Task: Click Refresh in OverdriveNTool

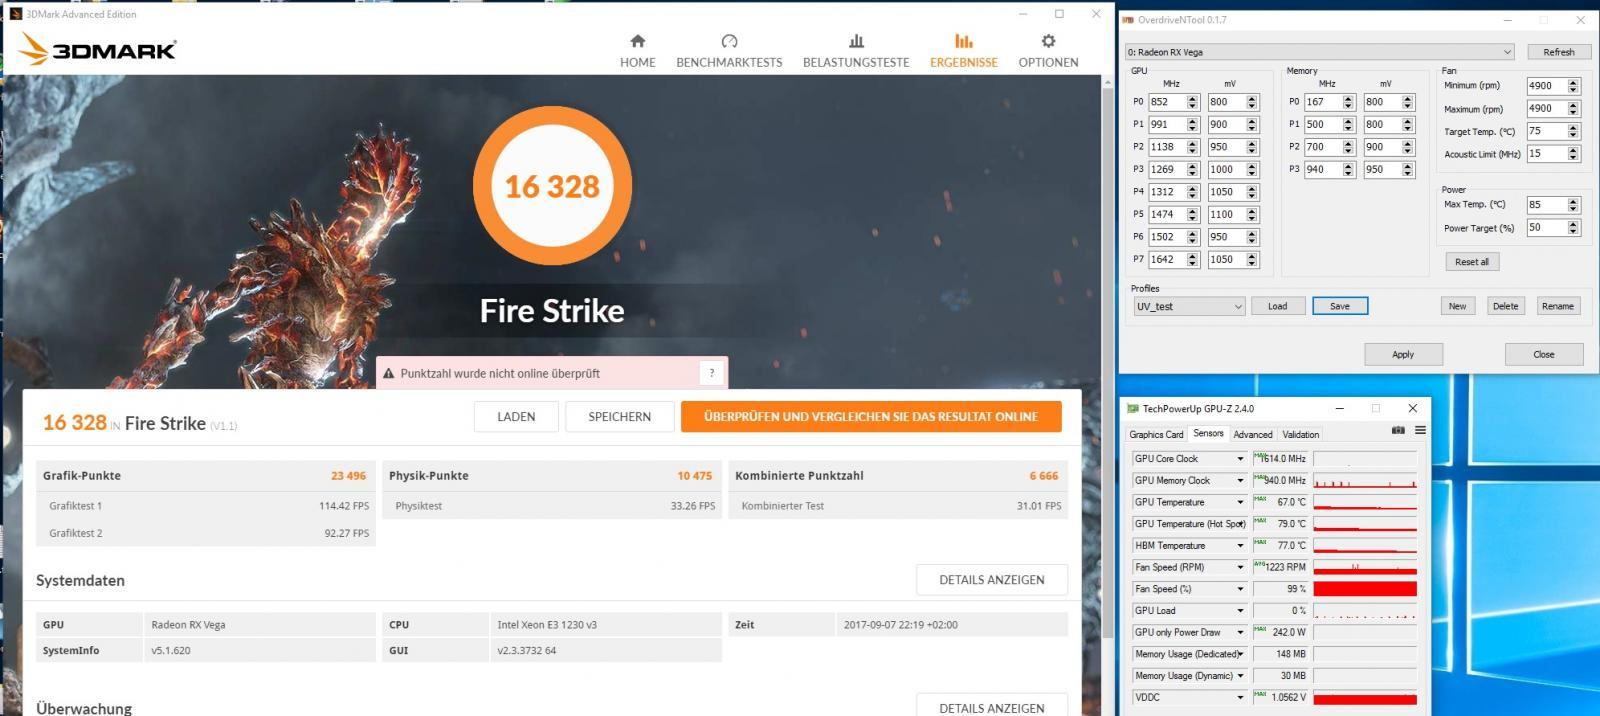Action: (x=1559, y=52)
